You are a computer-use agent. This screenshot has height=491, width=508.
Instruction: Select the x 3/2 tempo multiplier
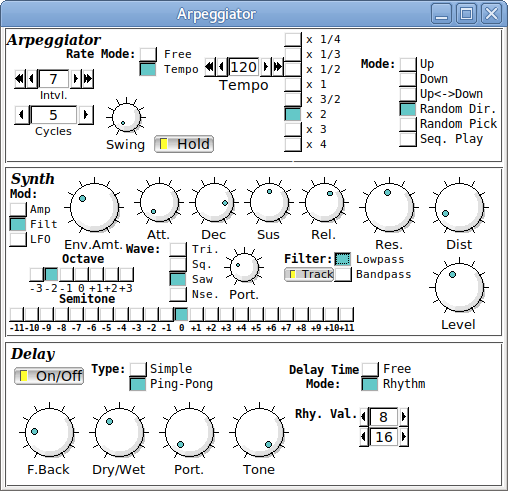pos(293,99)
